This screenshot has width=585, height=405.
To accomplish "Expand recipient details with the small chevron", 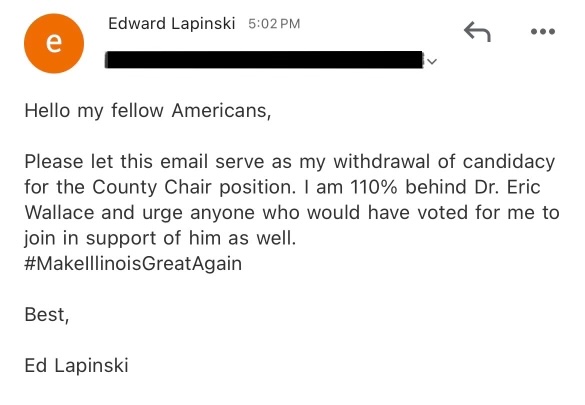I will [x=432, y=61].
